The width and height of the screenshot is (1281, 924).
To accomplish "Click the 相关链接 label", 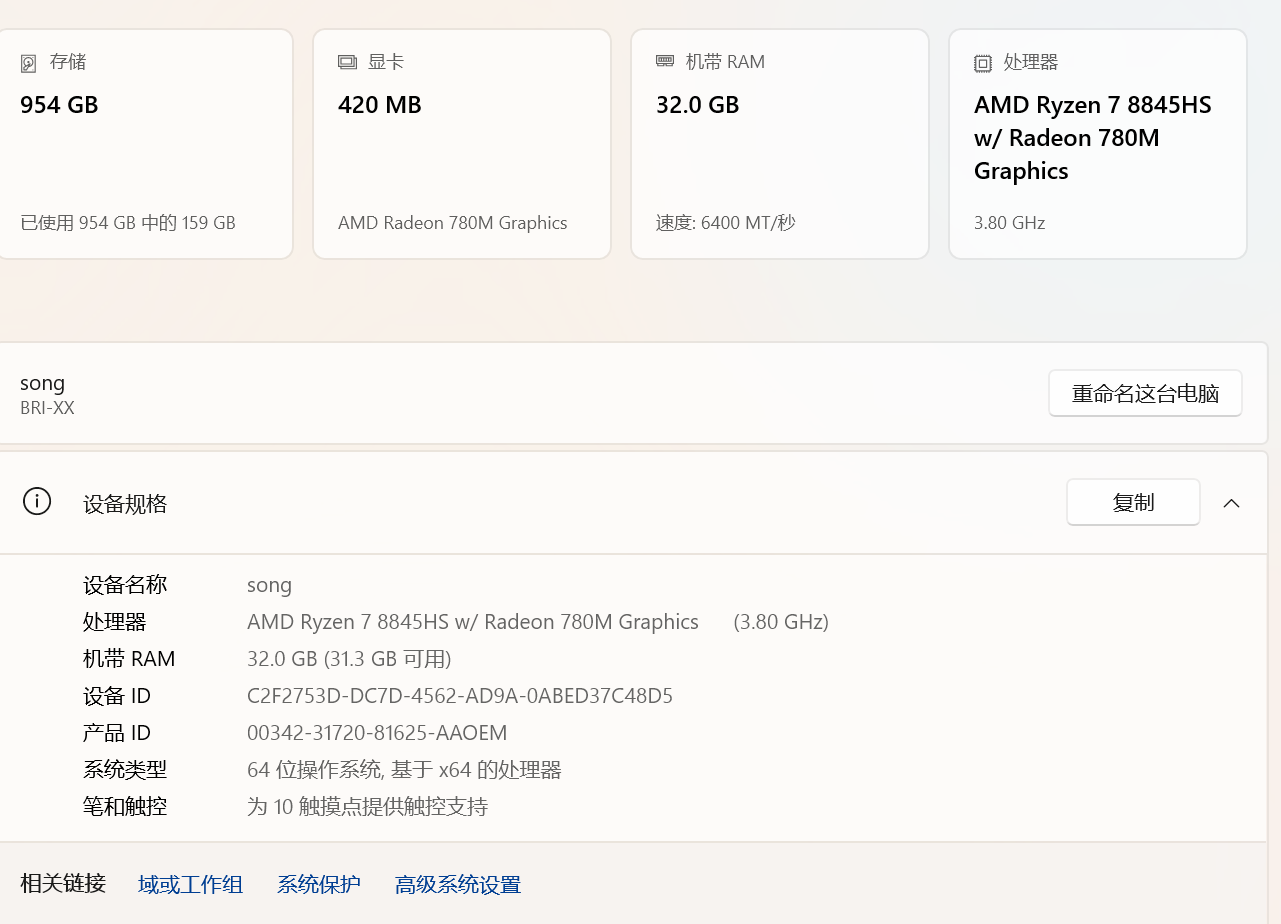I will tap(63, 884).
